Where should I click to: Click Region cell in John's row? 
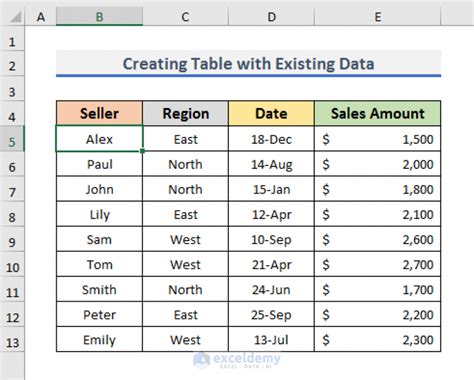[185, 189]
